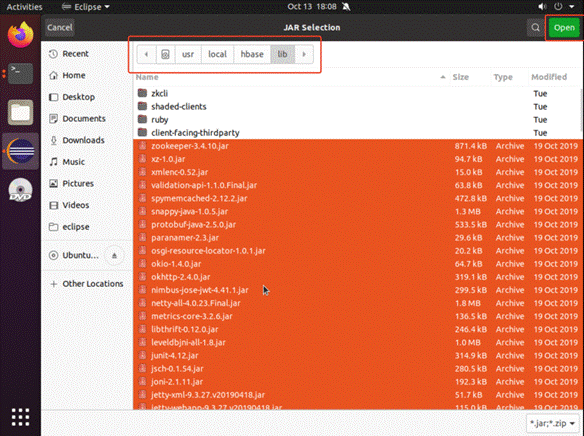Launch Terminal from the dock
584x436 pixels.
(x=20, y=73)
